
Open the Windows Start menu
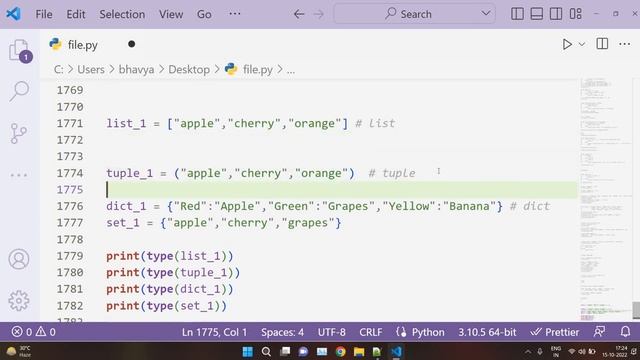[x=247, y=351]
